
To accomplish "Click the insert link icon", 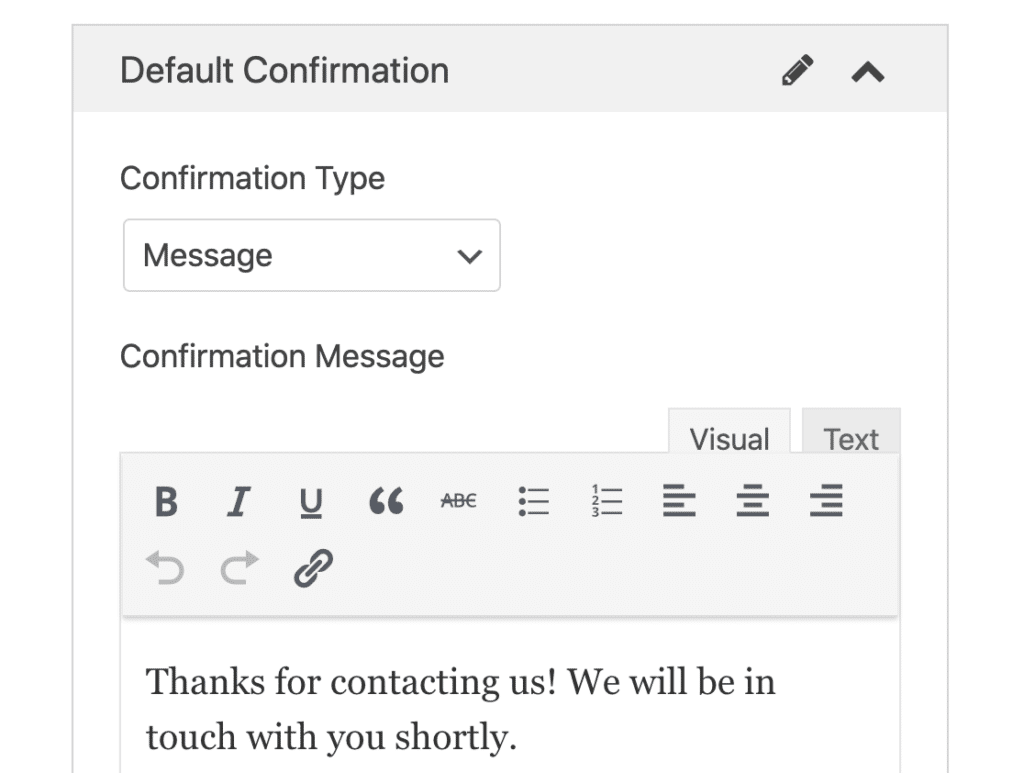I will pyautogui.click(x=313, y=568).
